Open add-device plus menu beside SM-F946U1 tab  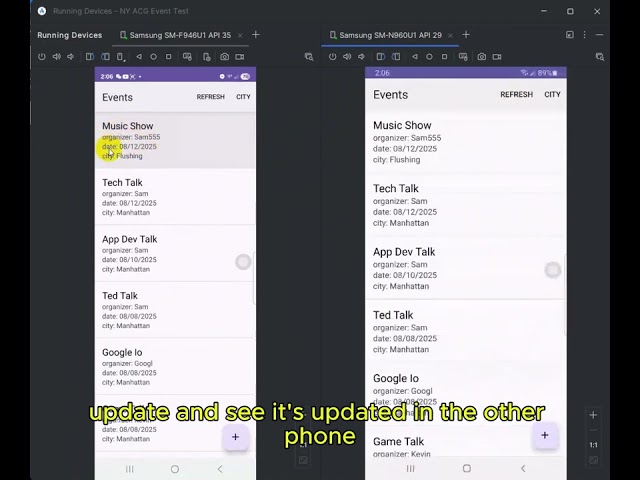pyautogui.click(x=256, y=35)
